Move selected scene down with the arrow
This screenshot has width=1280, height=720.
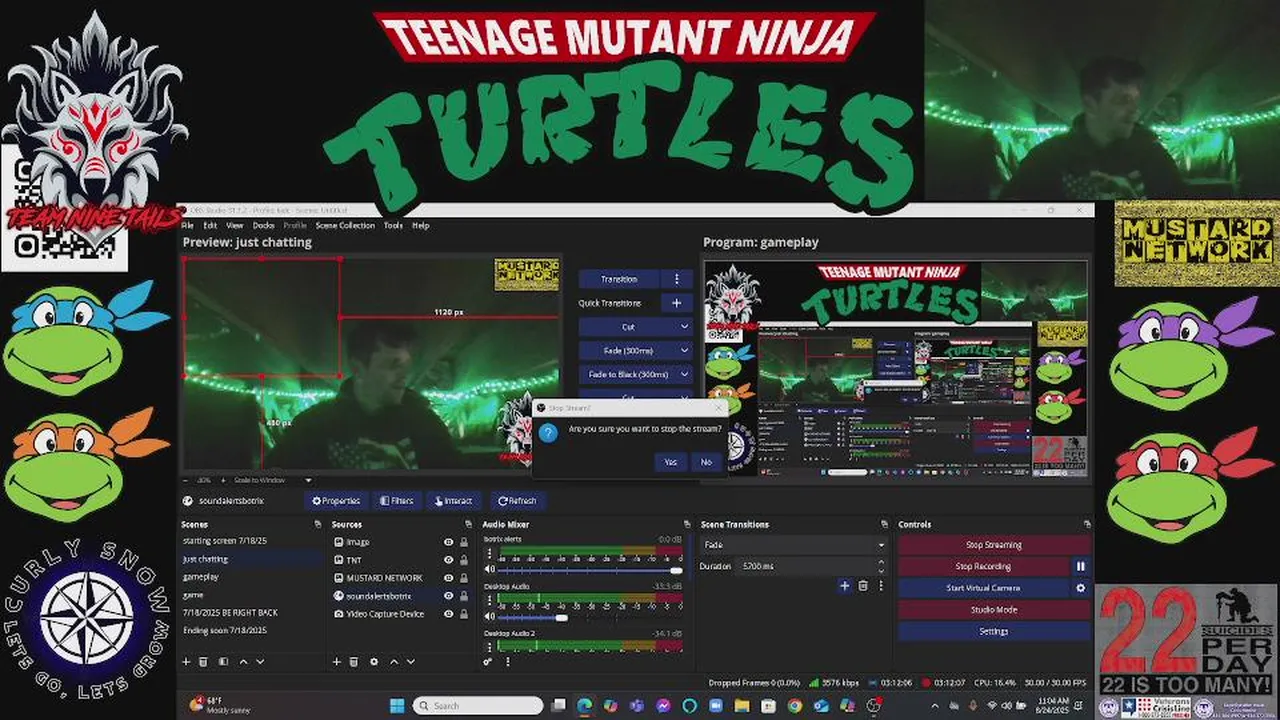[260, 662]
